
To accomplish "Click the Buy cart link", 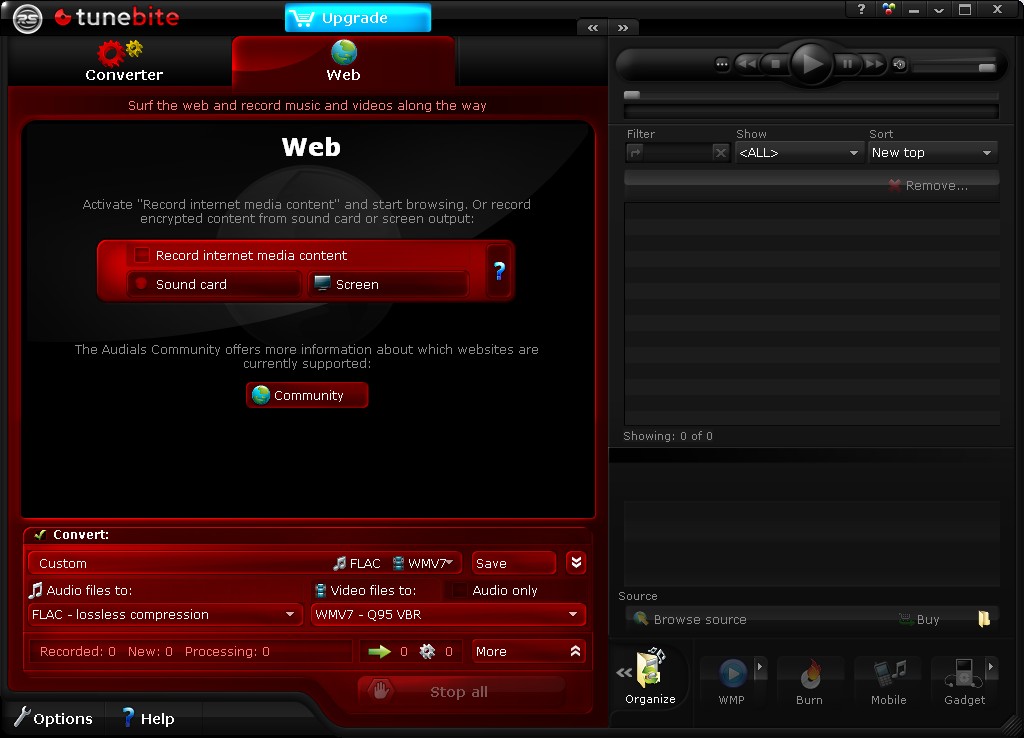I will tap(919, 619).
